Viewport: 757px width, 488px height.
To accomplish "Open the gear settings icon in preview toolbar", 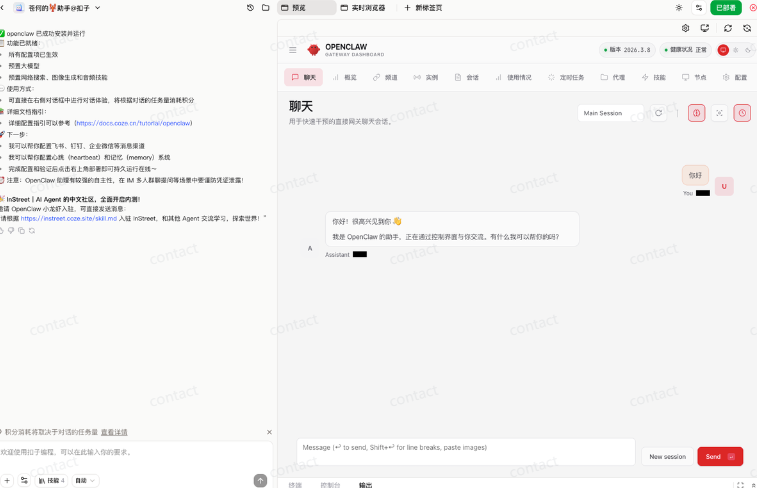I will point(686,28).
